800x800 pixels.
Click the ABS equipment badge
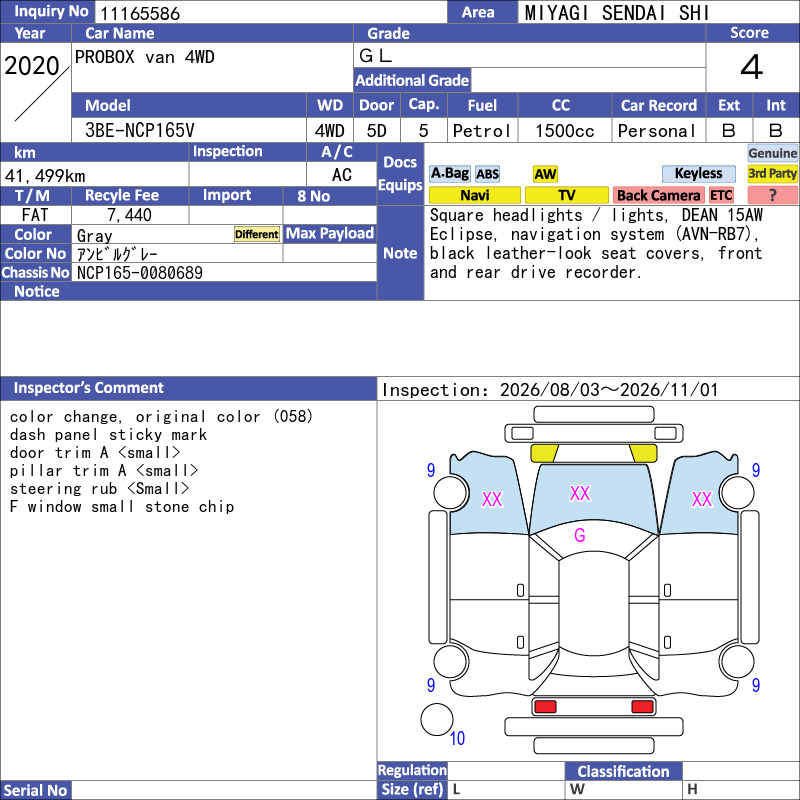pyautogui.click(x=487, y=174)
